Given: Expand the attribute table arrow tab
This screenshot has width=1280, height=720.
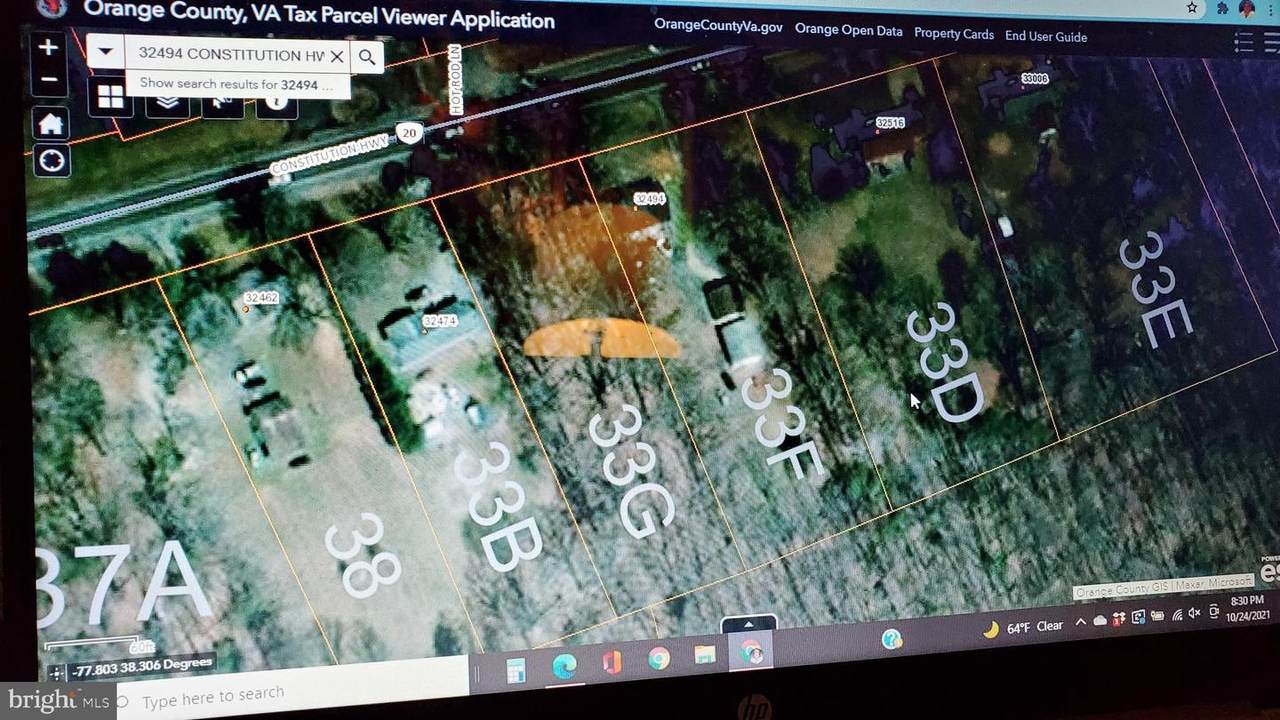Looking at the screenshot, I should (x=747, y=625).
